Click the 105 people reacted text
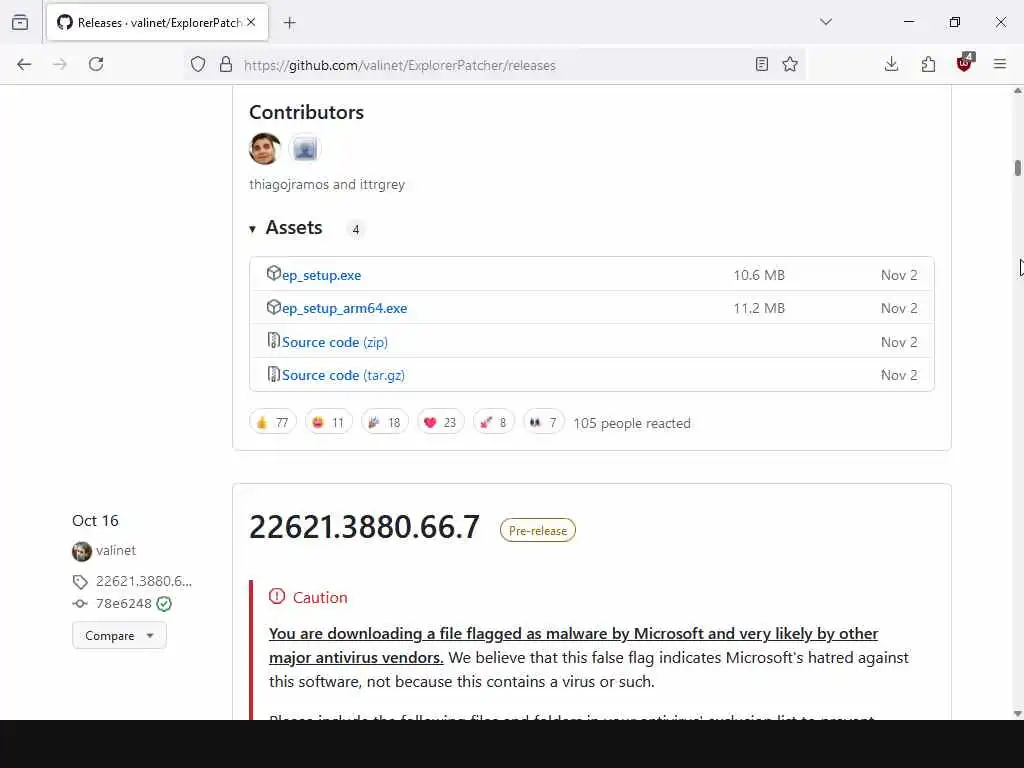 pyautogui.click(x=632, y=423)
